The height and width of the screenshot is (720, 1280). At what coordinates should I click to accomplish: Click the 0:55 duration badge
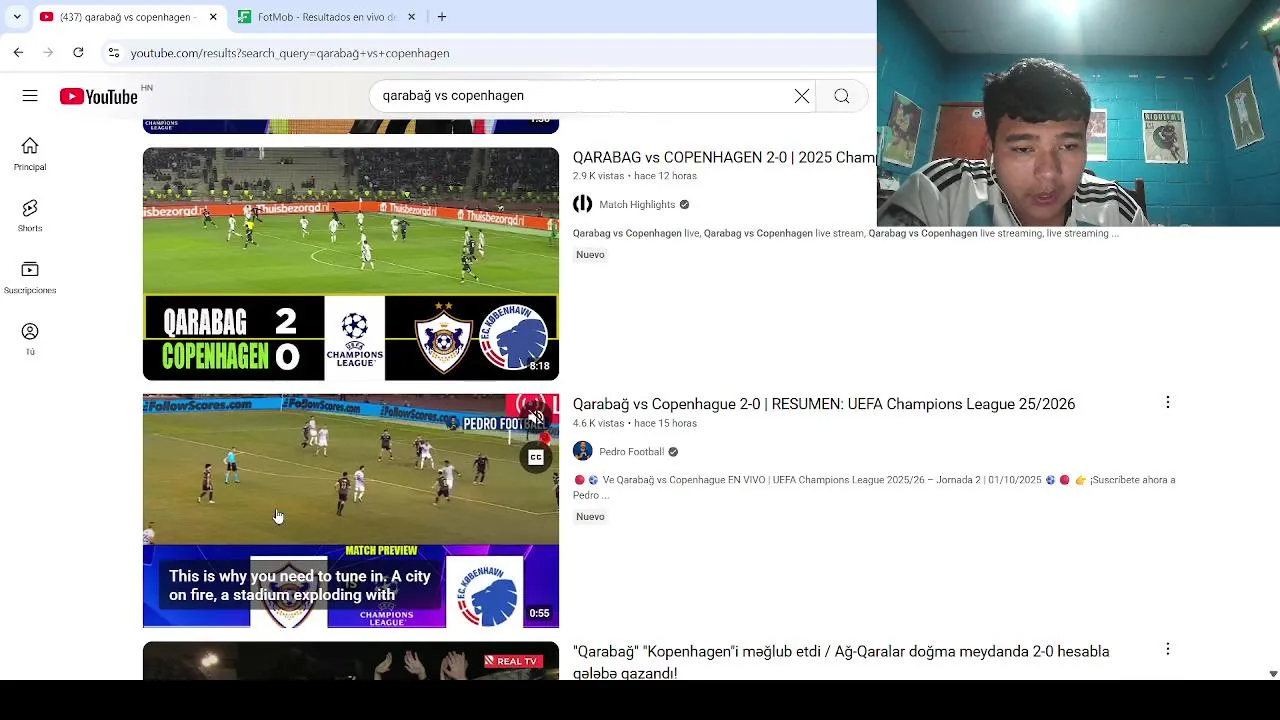[x=539, y=613]
